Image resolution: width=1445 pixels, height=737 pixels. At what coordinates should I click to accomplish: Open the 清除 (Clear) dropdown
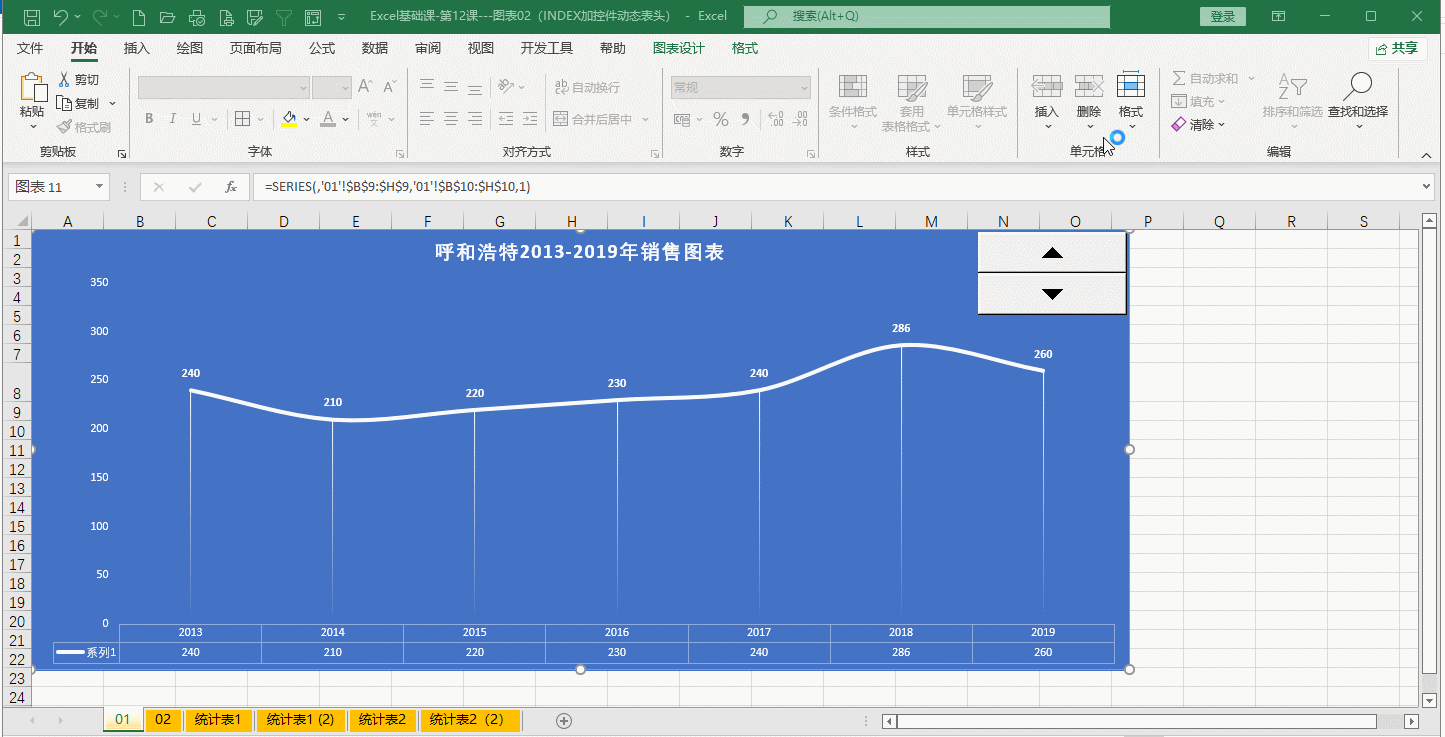click(x=1200, y=125)
